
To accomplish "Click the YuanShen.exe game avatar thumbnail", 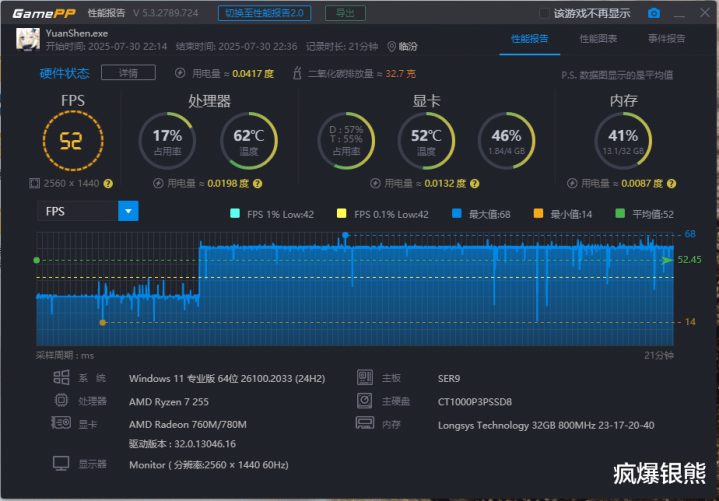I will [28, 39].
